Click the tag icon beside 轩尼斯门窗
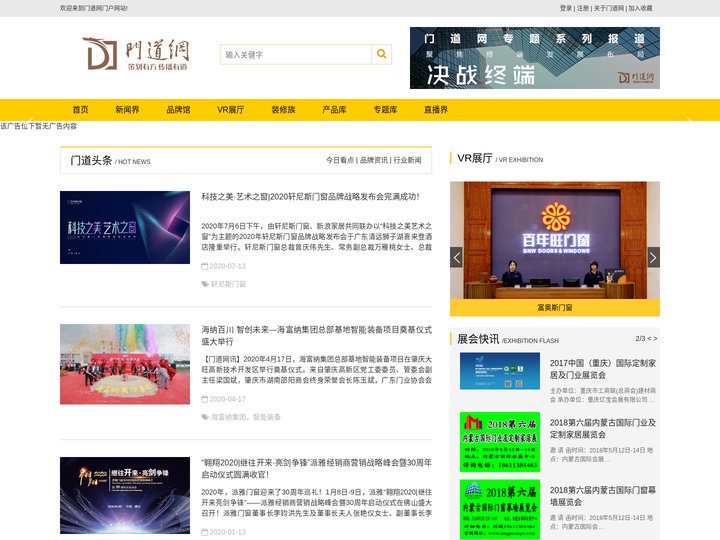 [205, 284]
